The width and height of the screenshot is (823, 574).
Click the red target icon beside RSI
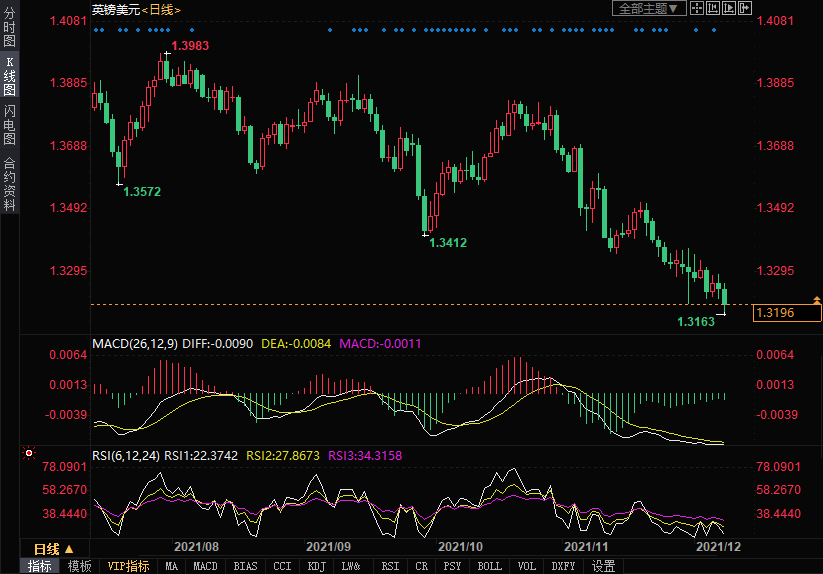click(28, 453)
